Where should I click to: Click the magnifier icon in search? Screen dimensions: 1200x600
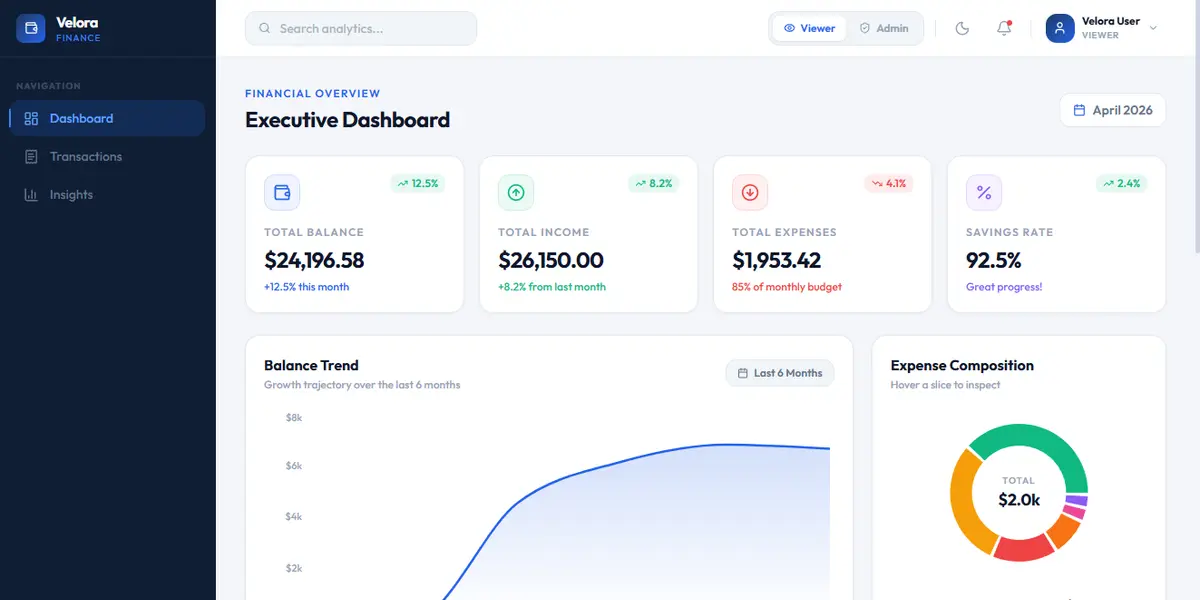pos(265,28)
